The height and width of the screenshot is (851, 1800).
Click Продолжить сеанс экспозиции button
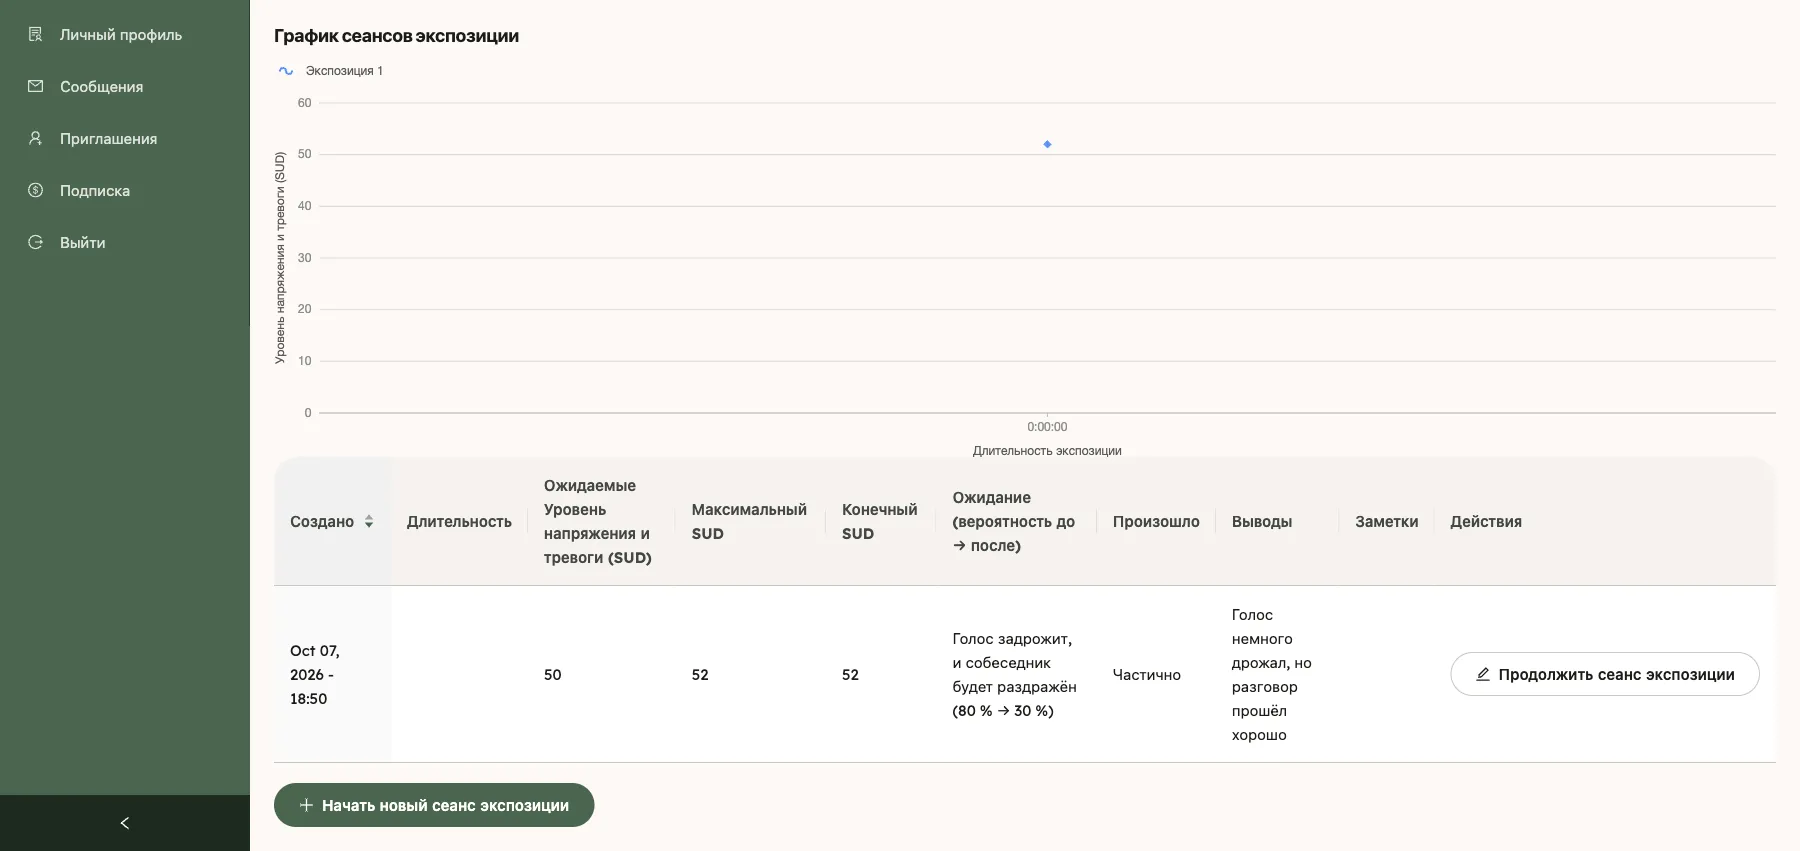click(x=1604, y=675)
